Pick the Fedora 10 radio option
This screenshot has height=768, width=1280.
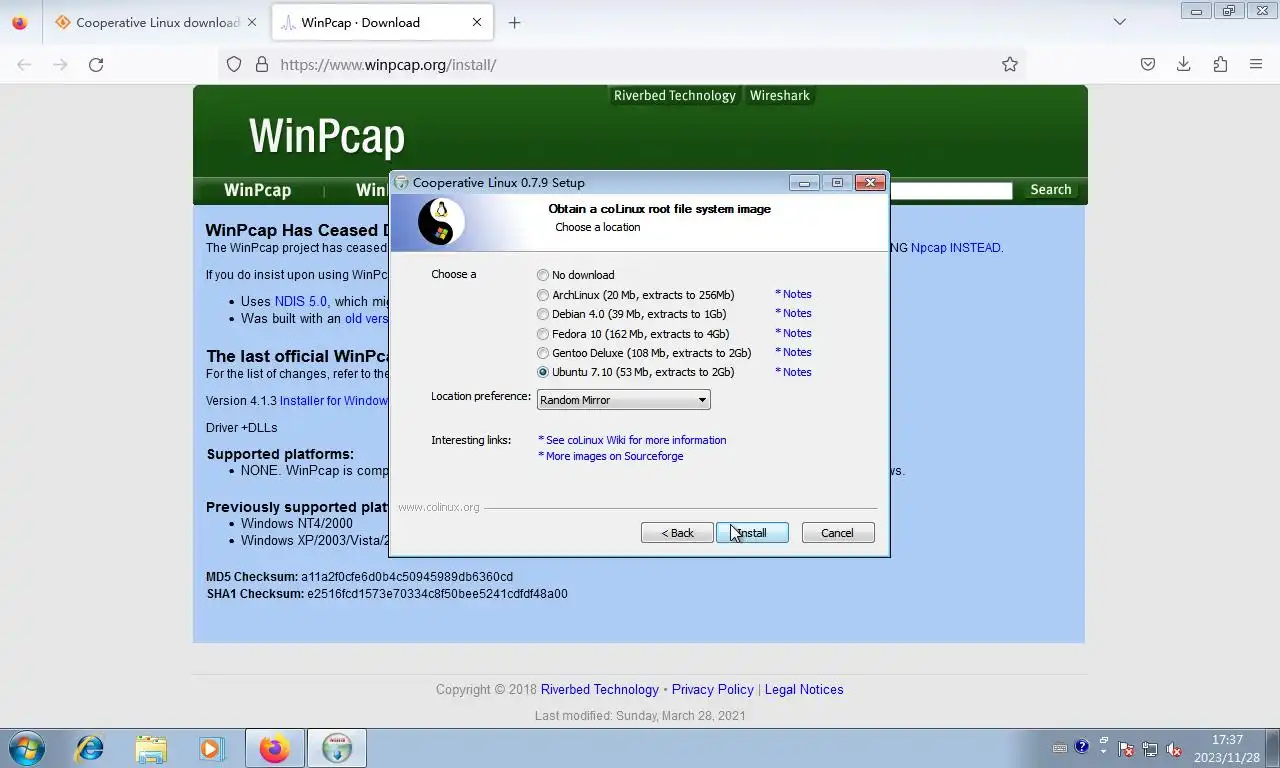tap(633, 334)
